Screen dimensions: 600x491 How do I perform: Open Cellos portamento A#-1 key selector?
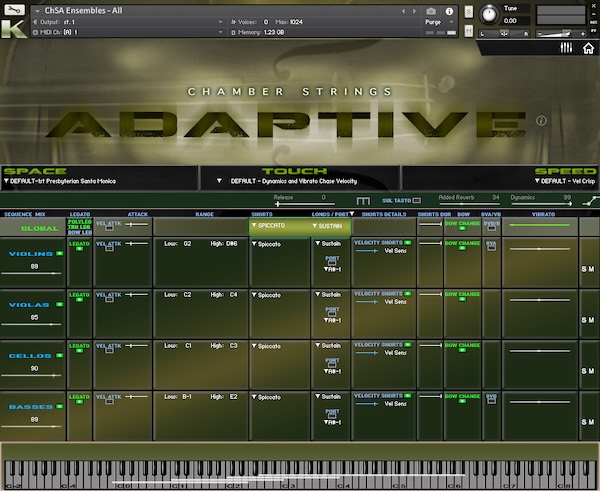pyautogui.click(x=332, y=372)
